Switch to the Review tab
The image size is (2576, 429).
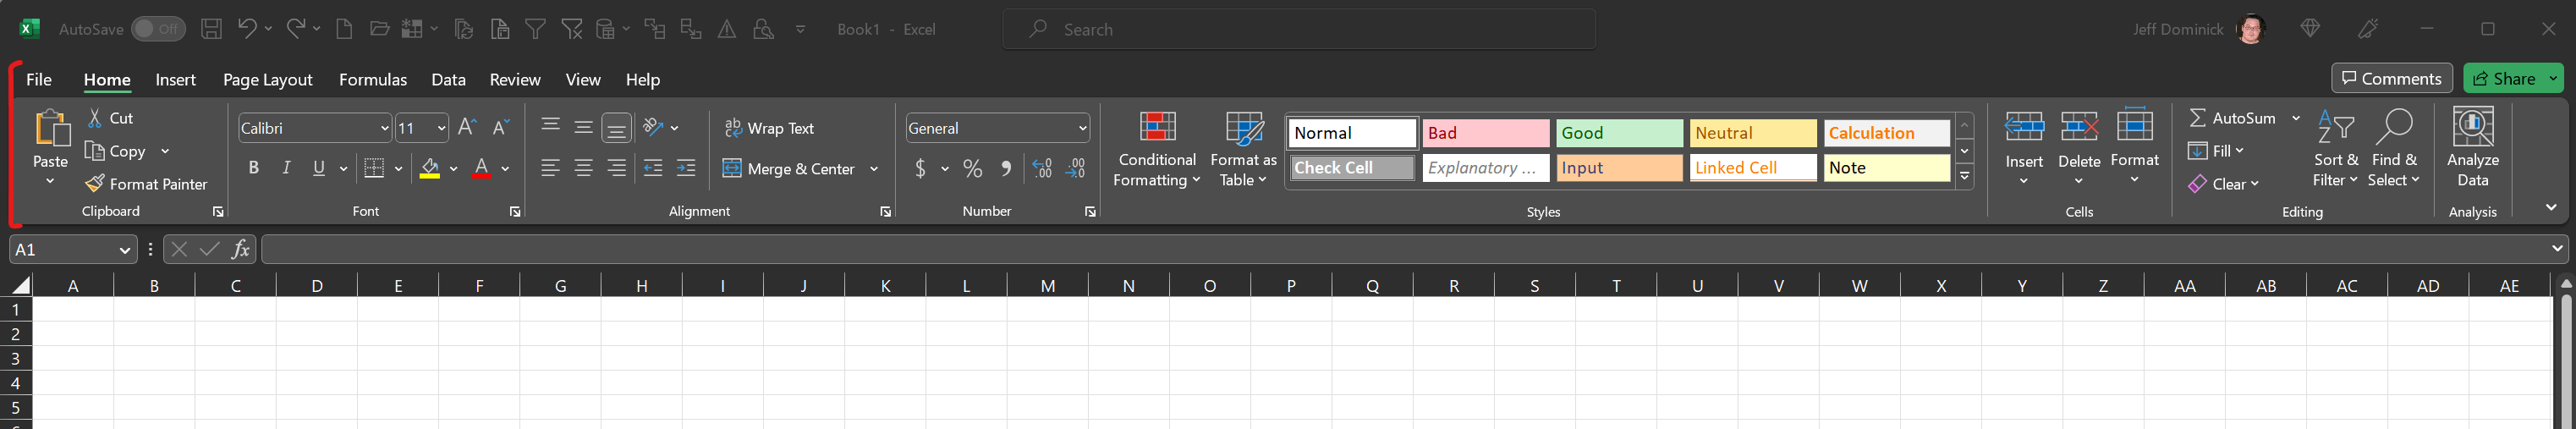[515, 79]
